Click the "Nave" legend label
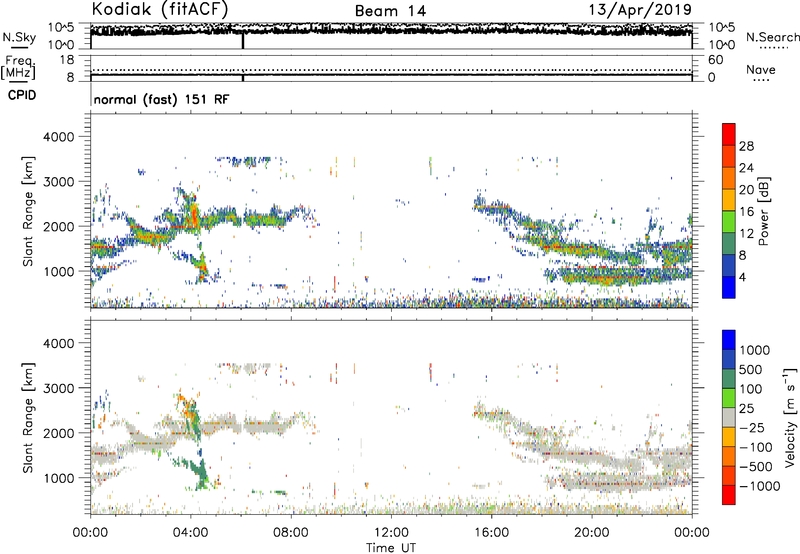 pyautogui.click(x=761, y=70)
